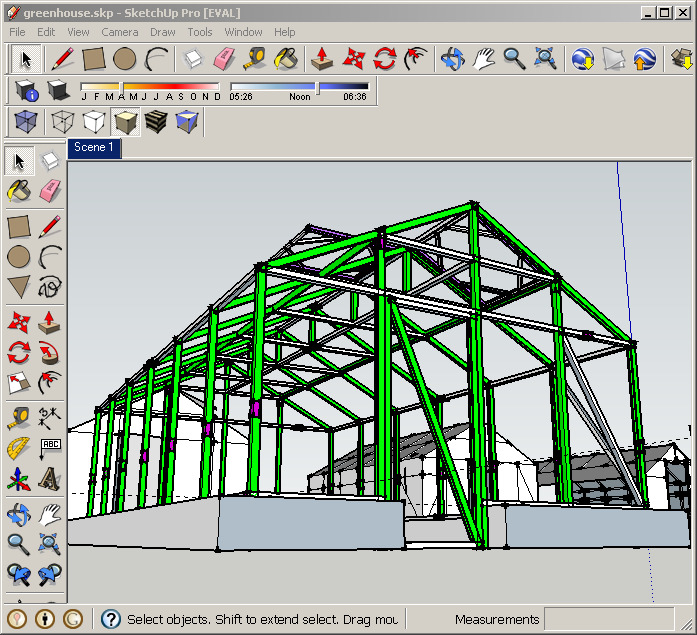697x635 pixels.
Task: Select the Polygon tool
Action: pos(19,289)
